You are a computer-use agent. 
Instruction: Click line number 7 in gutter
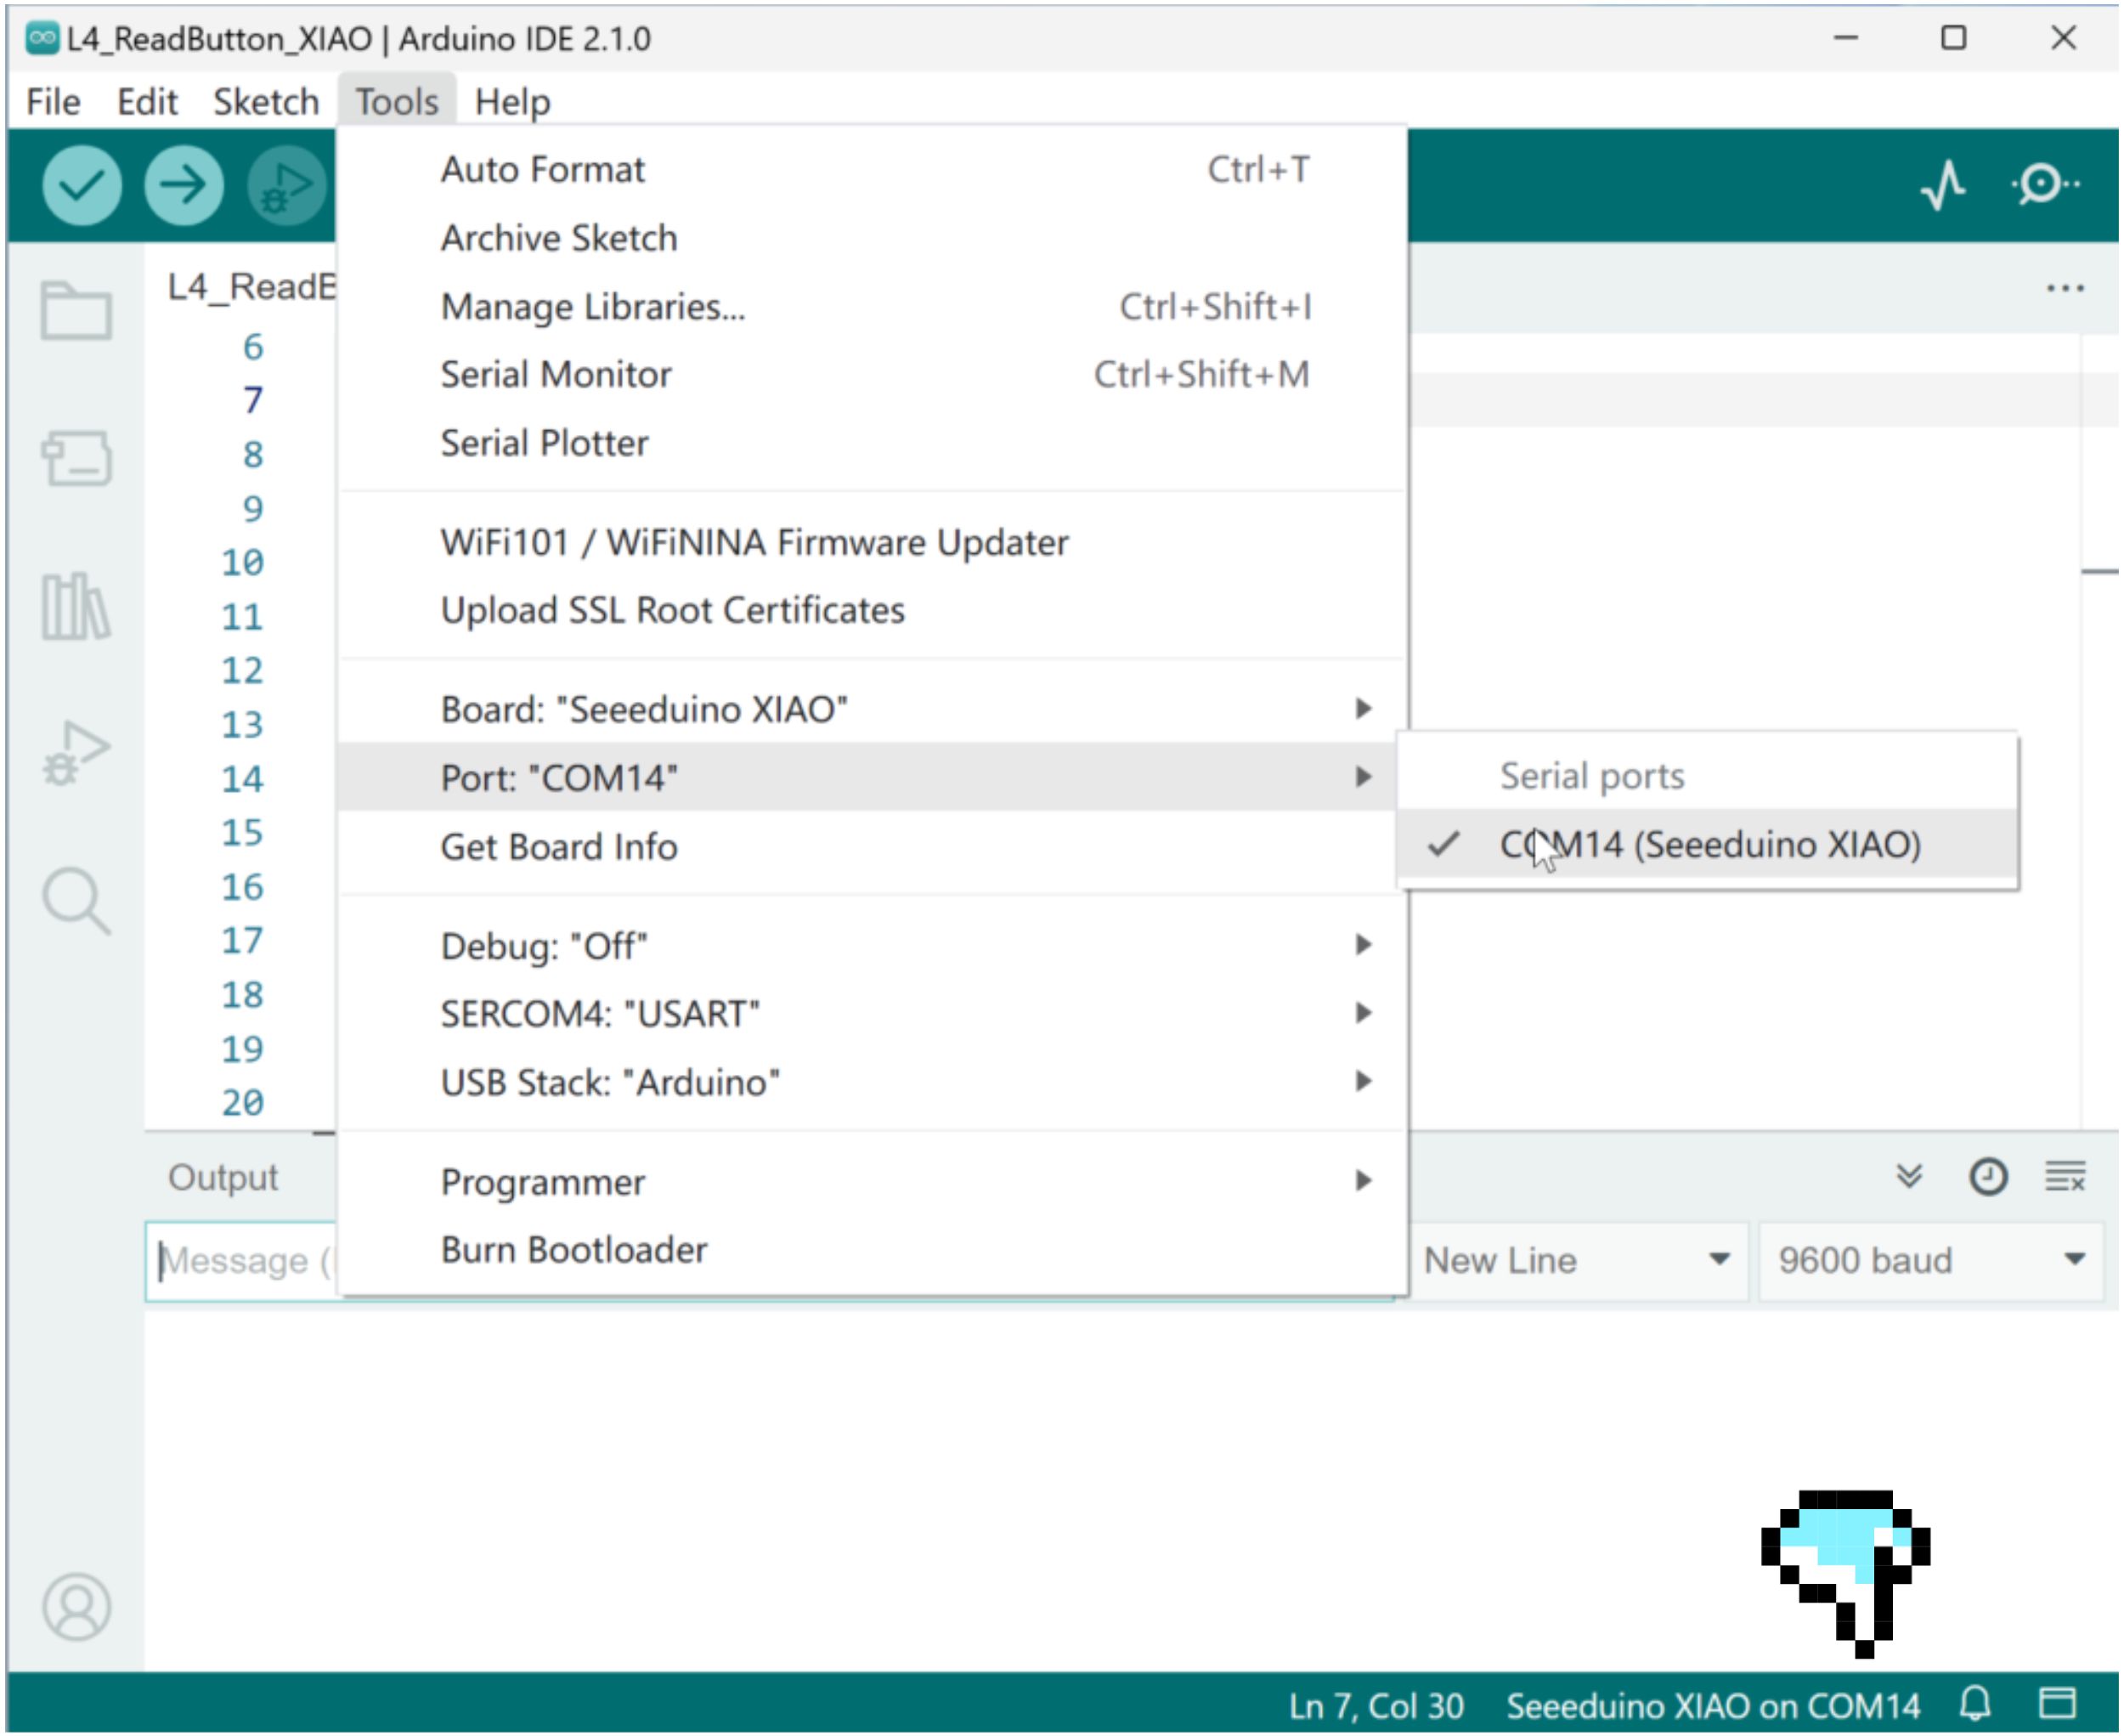point(253,400)
